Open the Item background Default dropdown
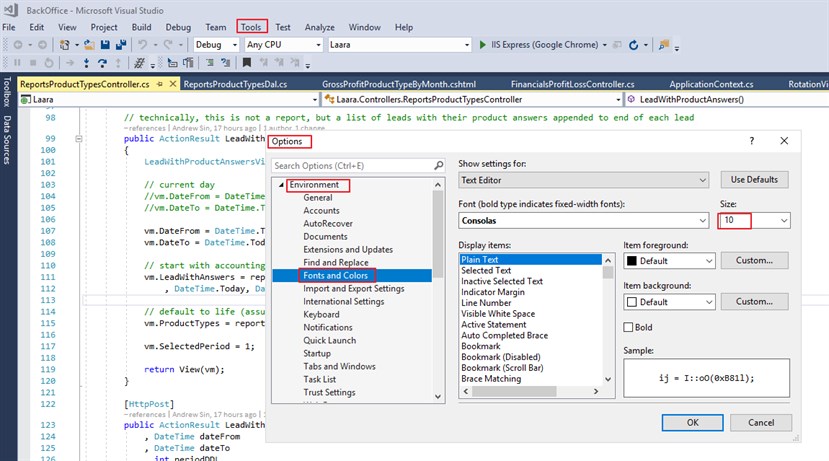The width and height of the screenshot is (829, 461). 669,302
